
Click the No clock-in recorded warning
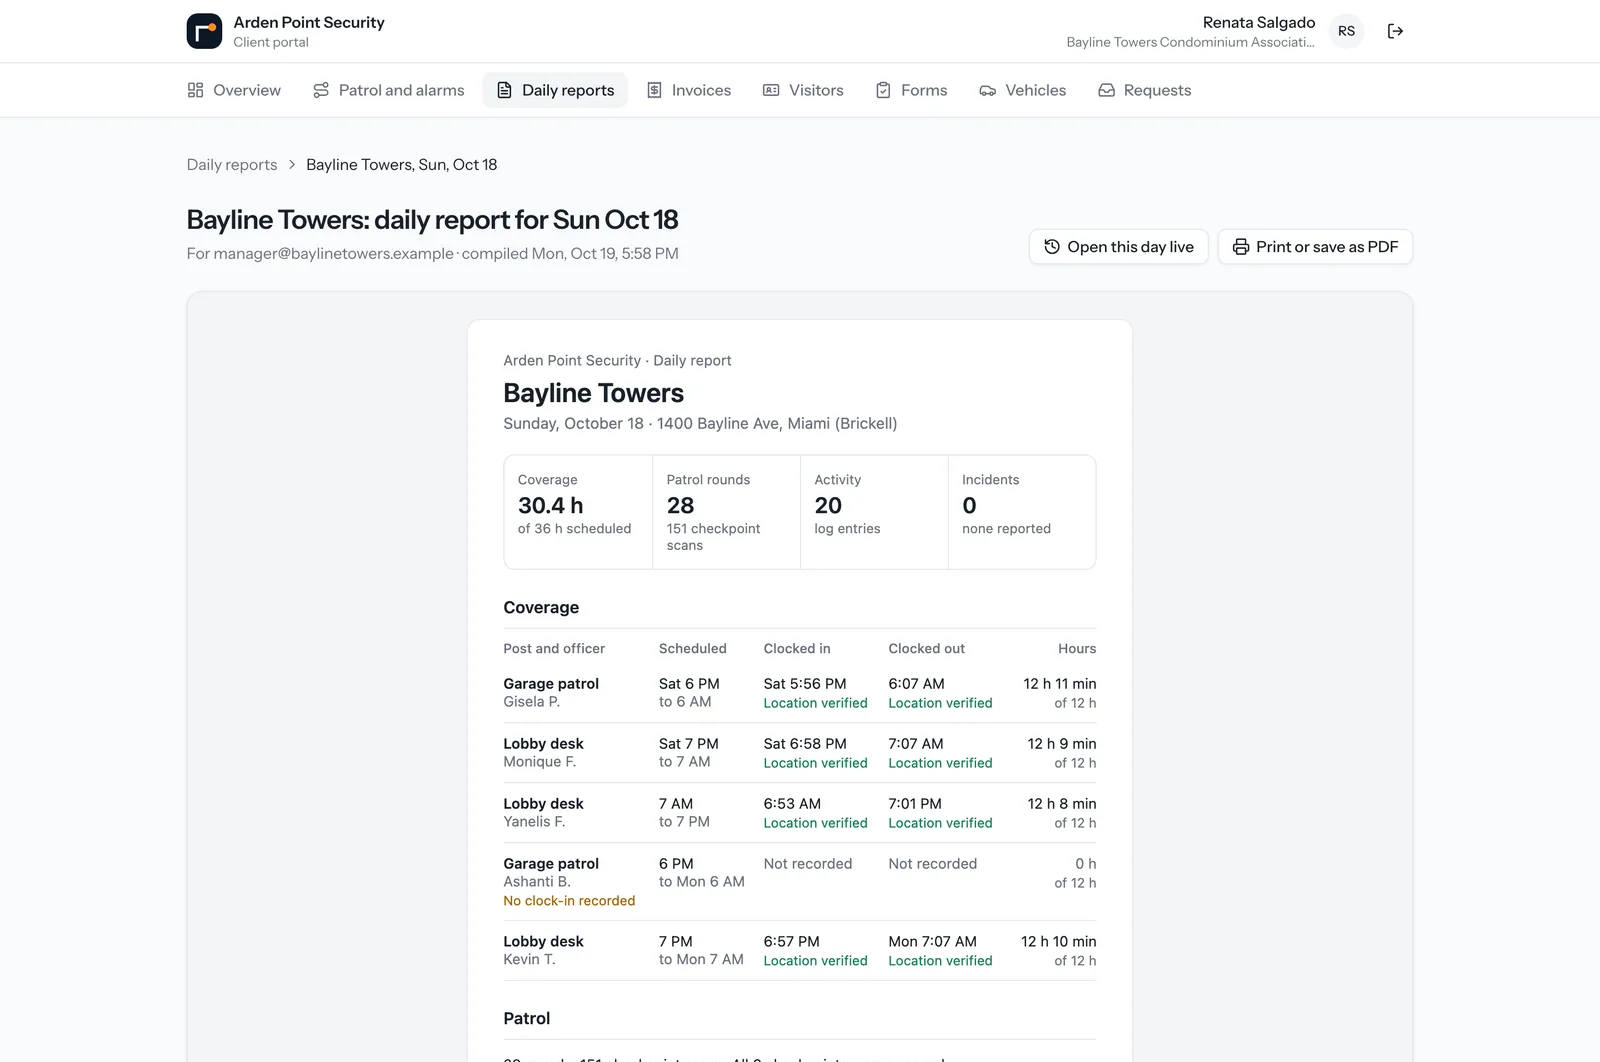569,901
